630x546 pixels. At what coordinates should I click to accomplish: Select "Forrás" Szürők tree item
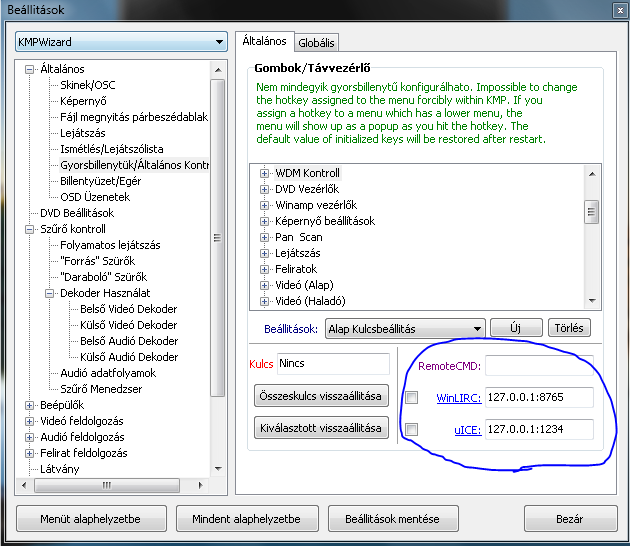pos(98,261)
